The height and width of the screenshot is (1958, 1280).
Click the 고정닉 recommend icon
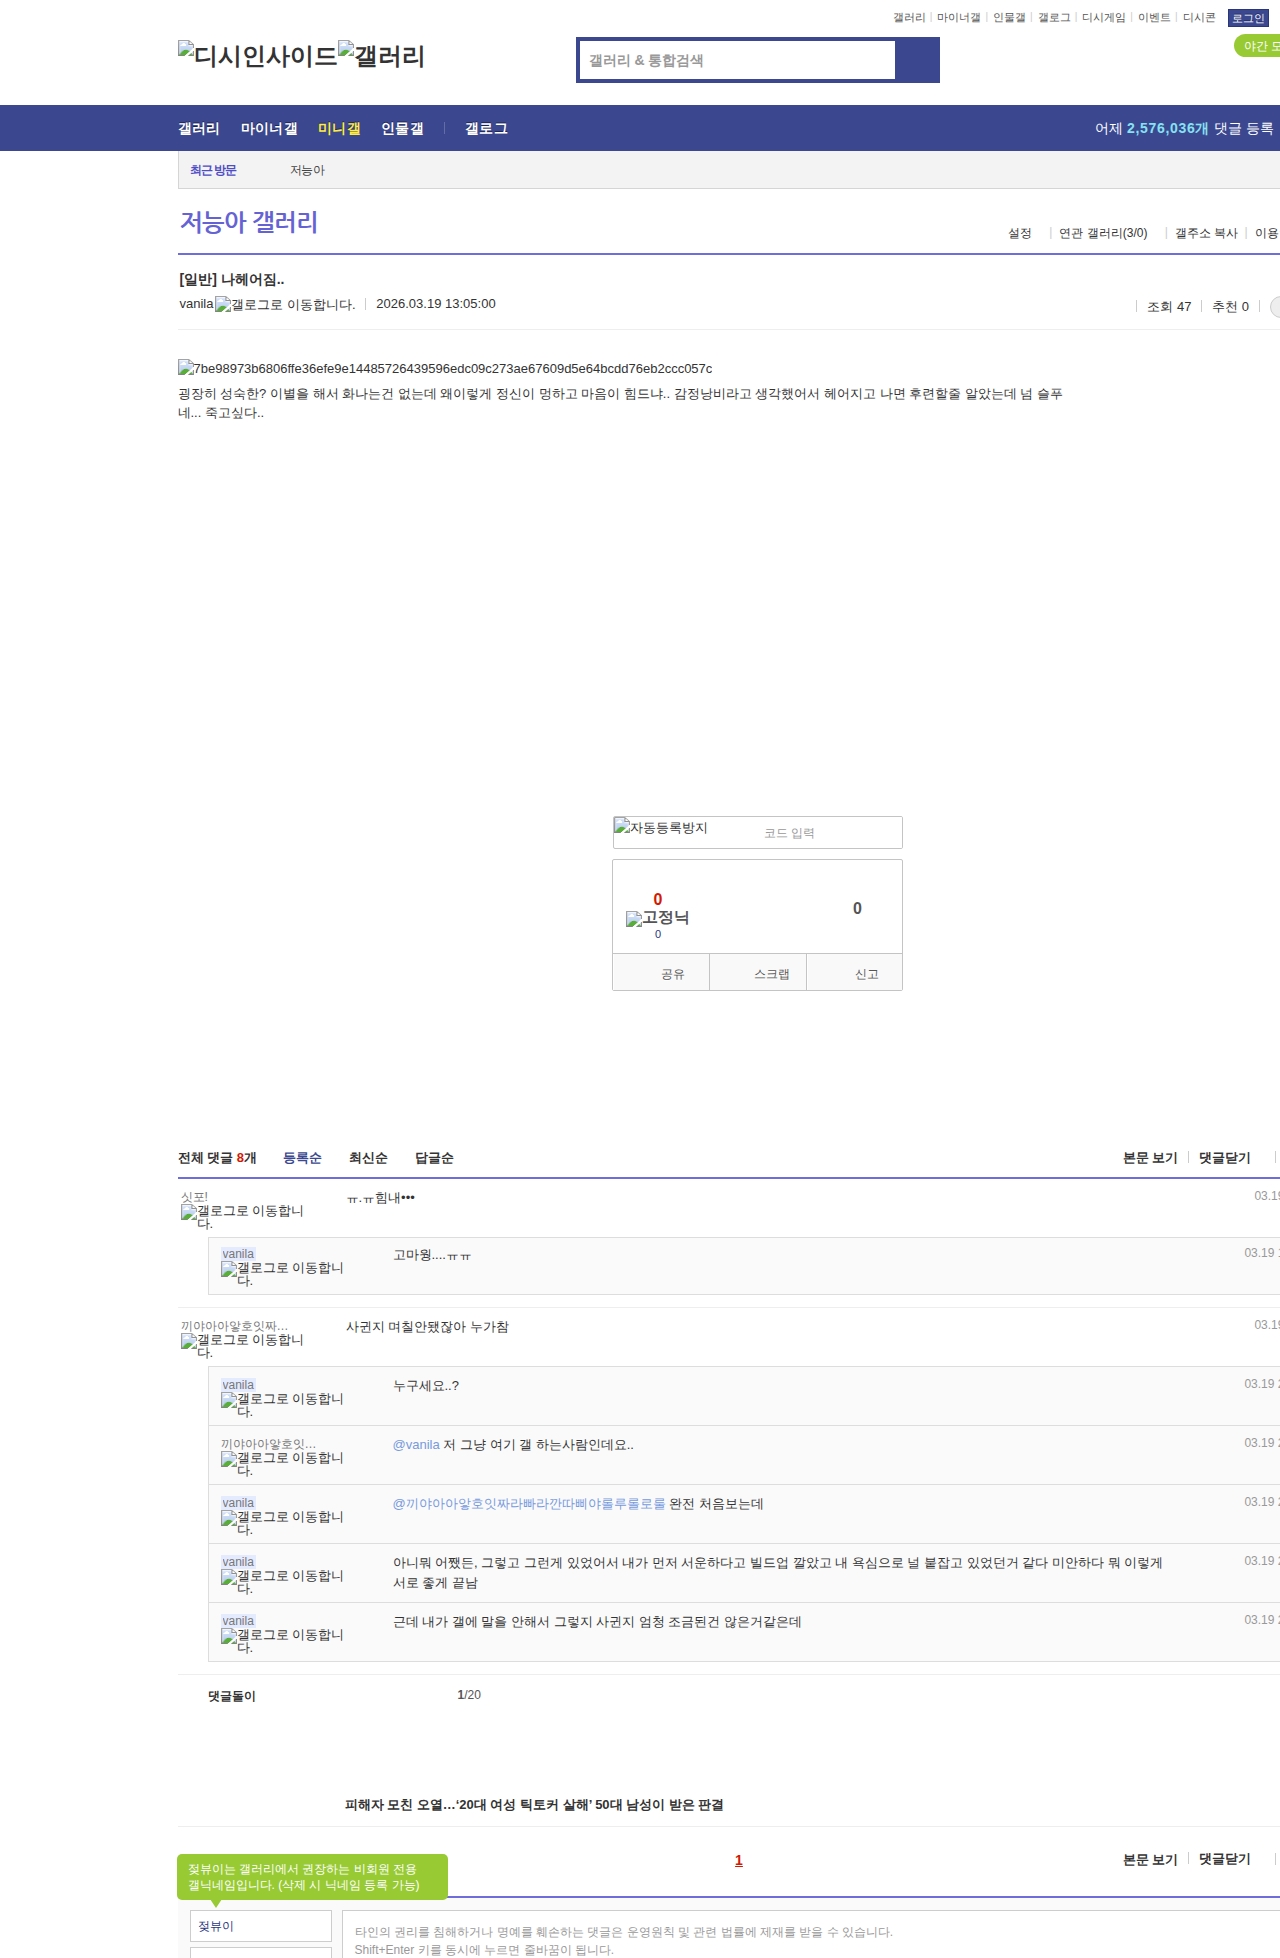pyautogui.click(x=657, y=918)
